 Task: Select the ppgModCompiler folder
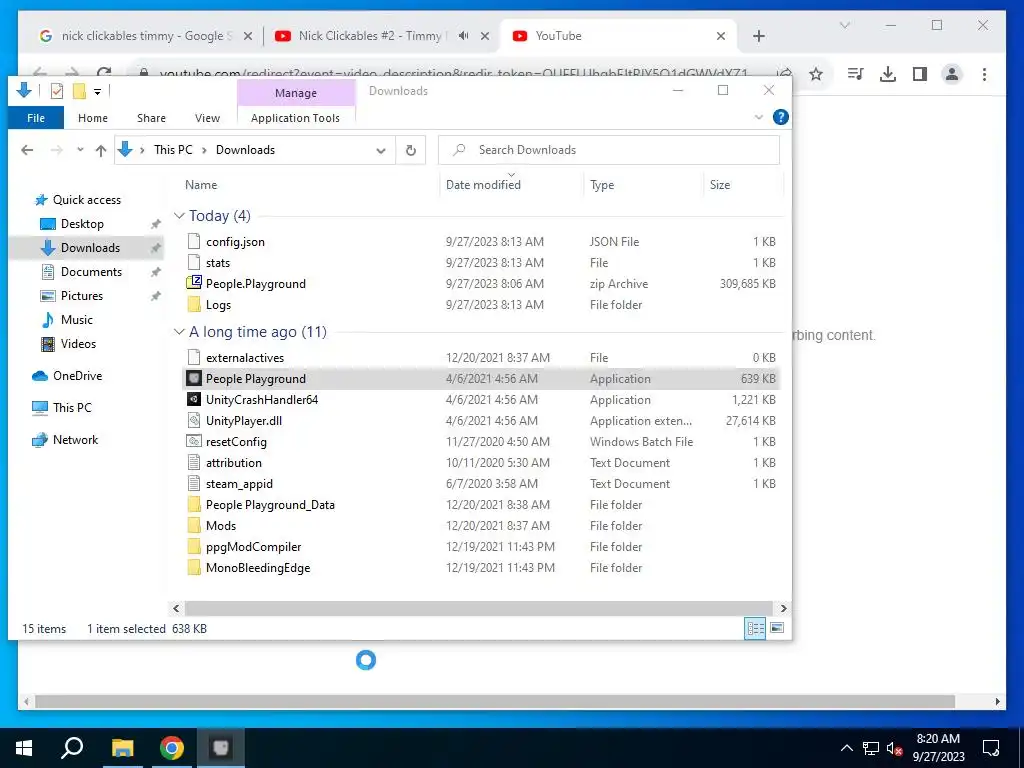coord(253,547)
